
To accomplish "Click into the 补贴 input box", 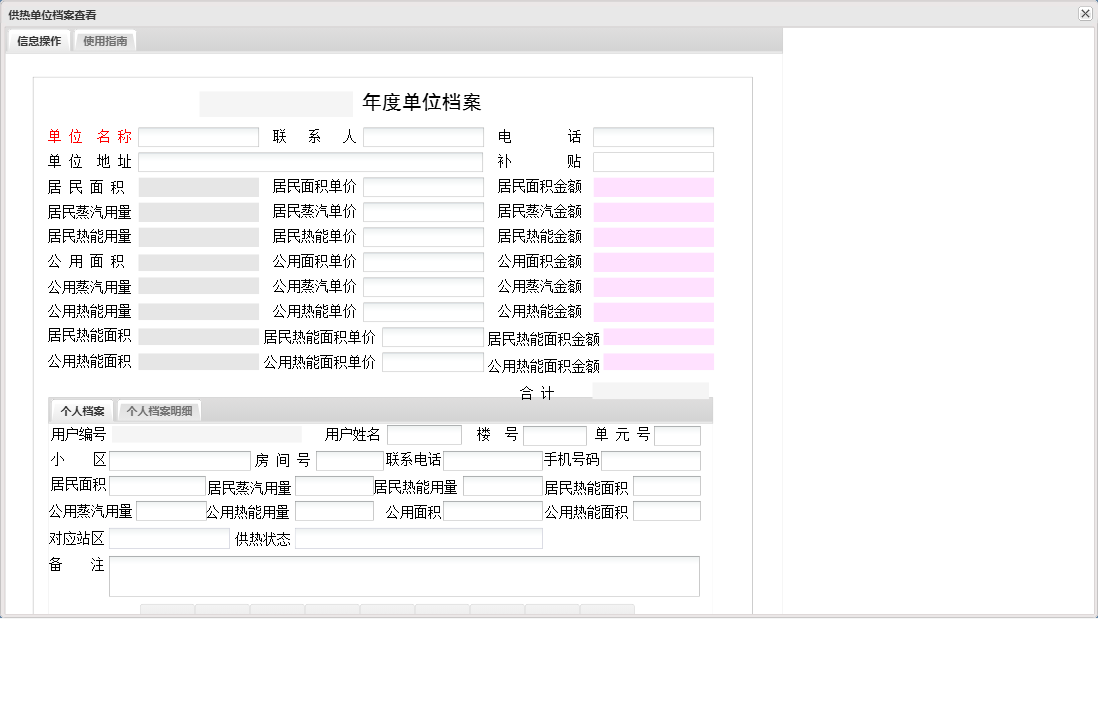I will (x=652, y=161).
